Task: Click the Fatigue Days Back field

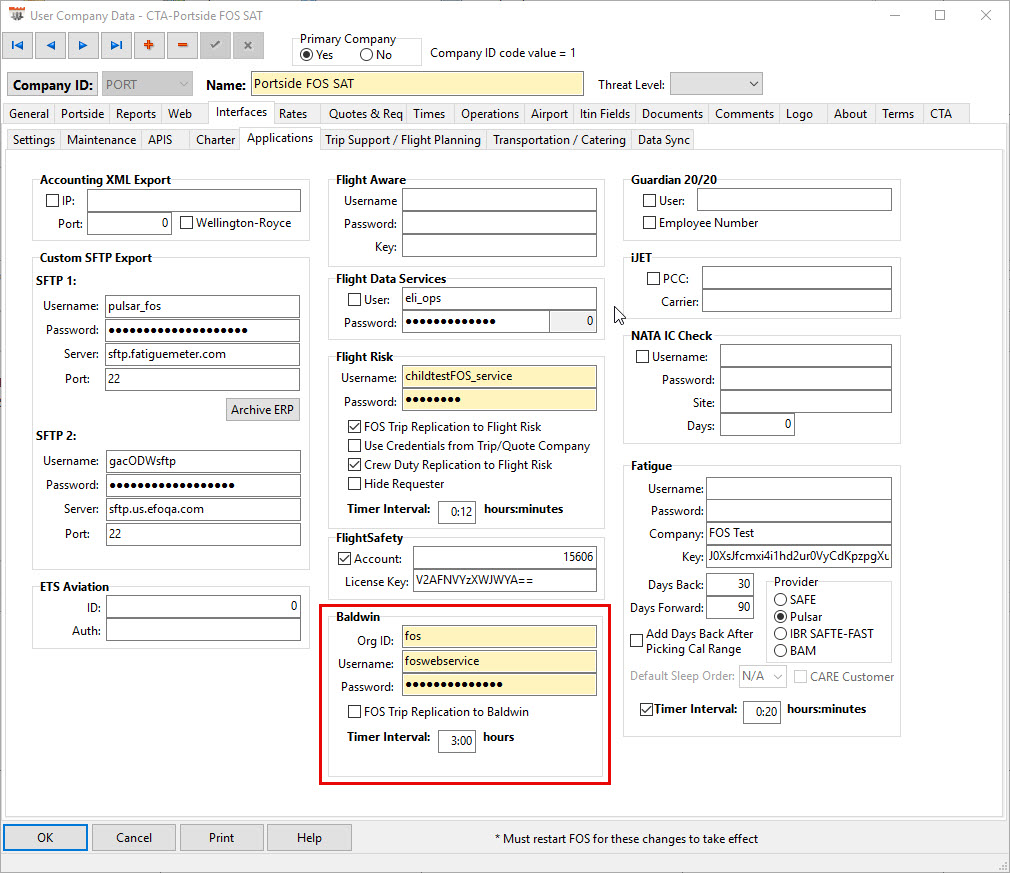Action: point(730,584)
